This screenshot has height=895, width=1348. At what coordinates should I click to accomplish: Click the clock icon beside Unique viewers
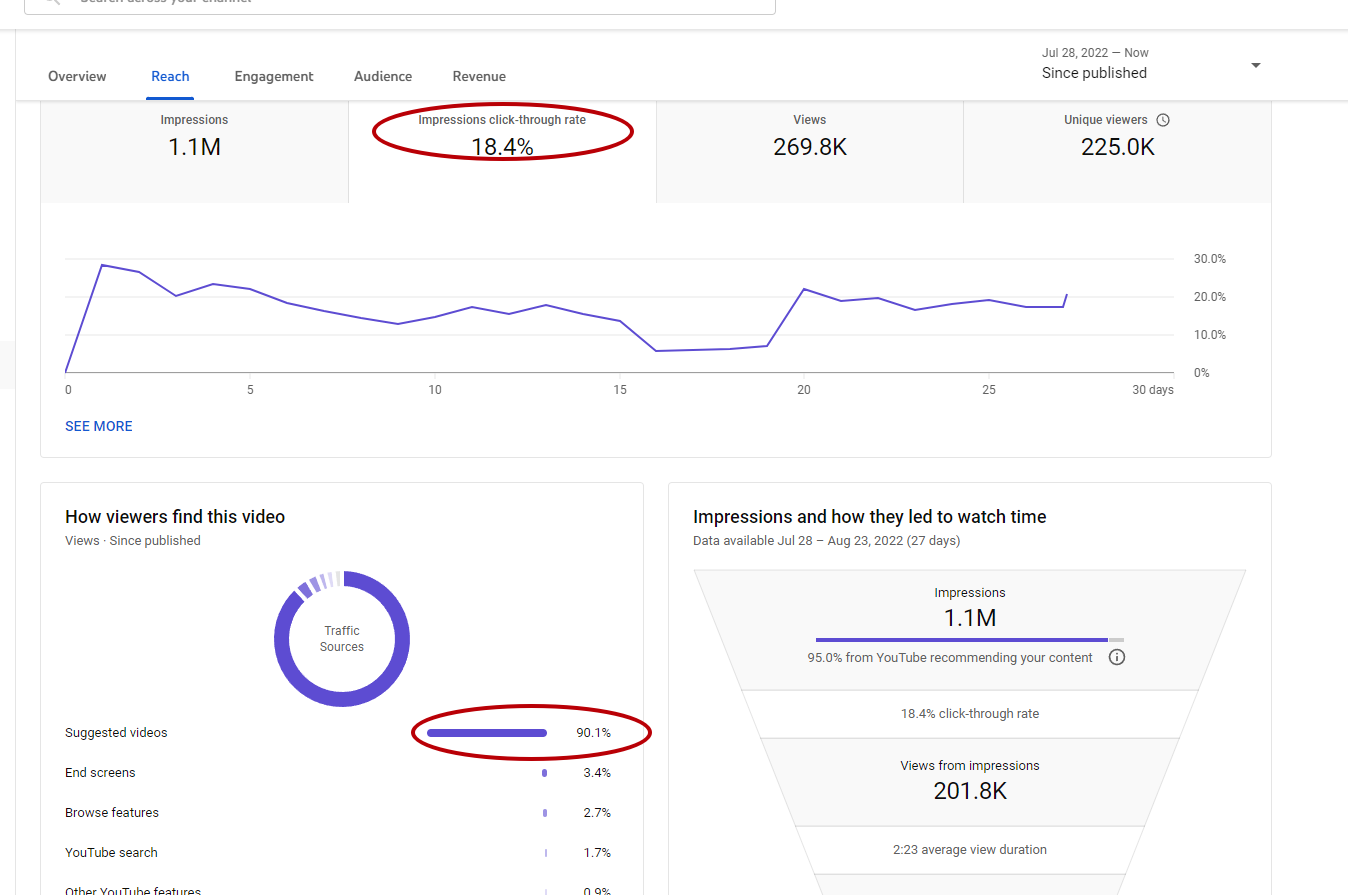(1163, 120)
